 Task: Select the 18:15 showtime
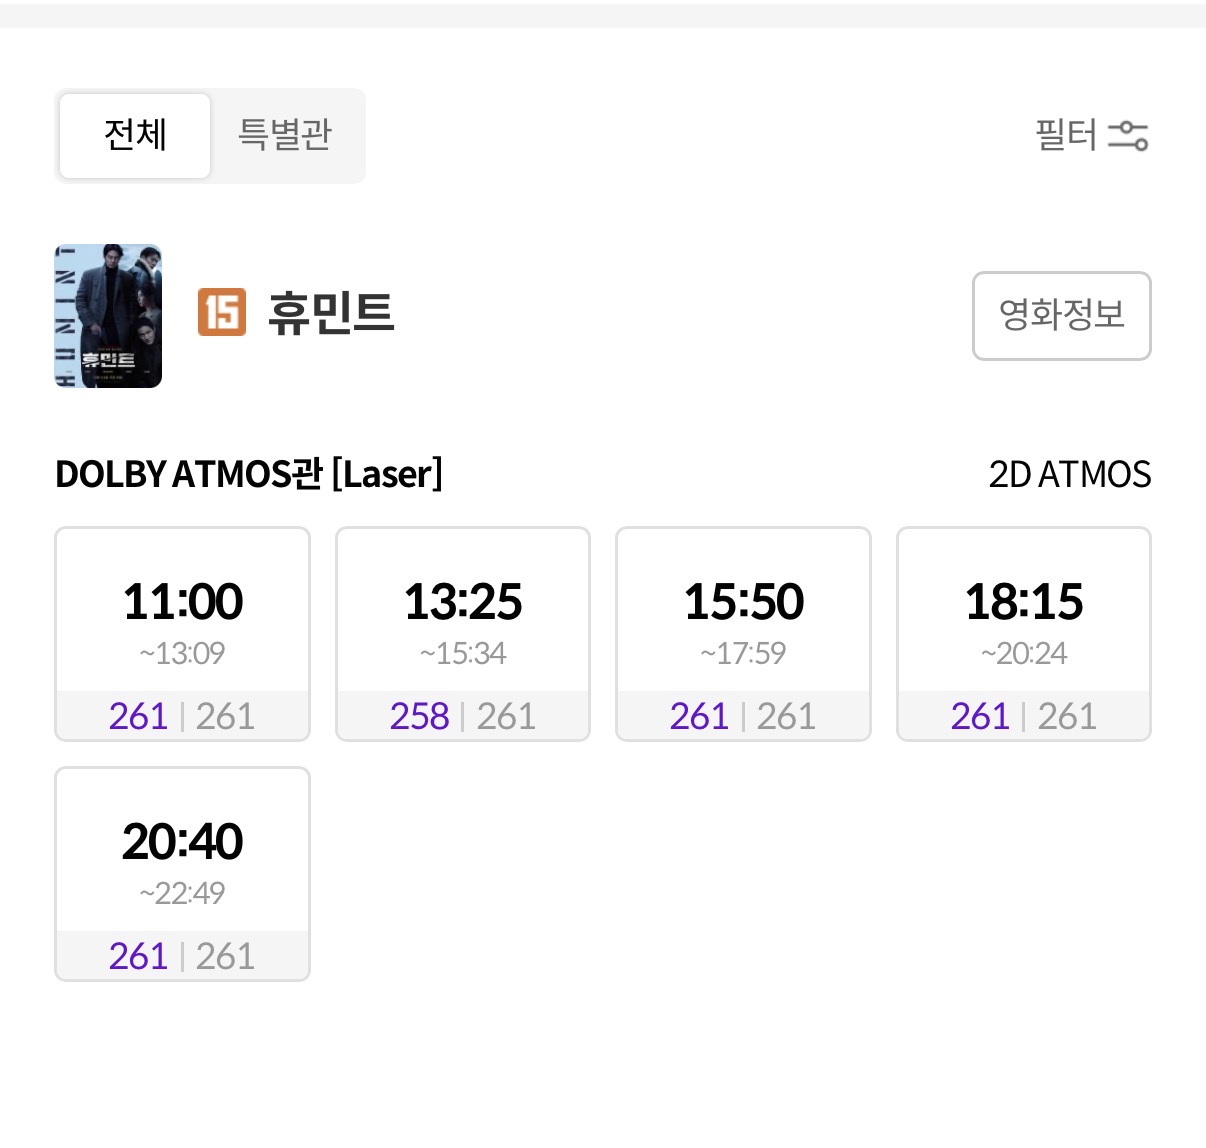pyautogui.click(x=1024, y=634)
